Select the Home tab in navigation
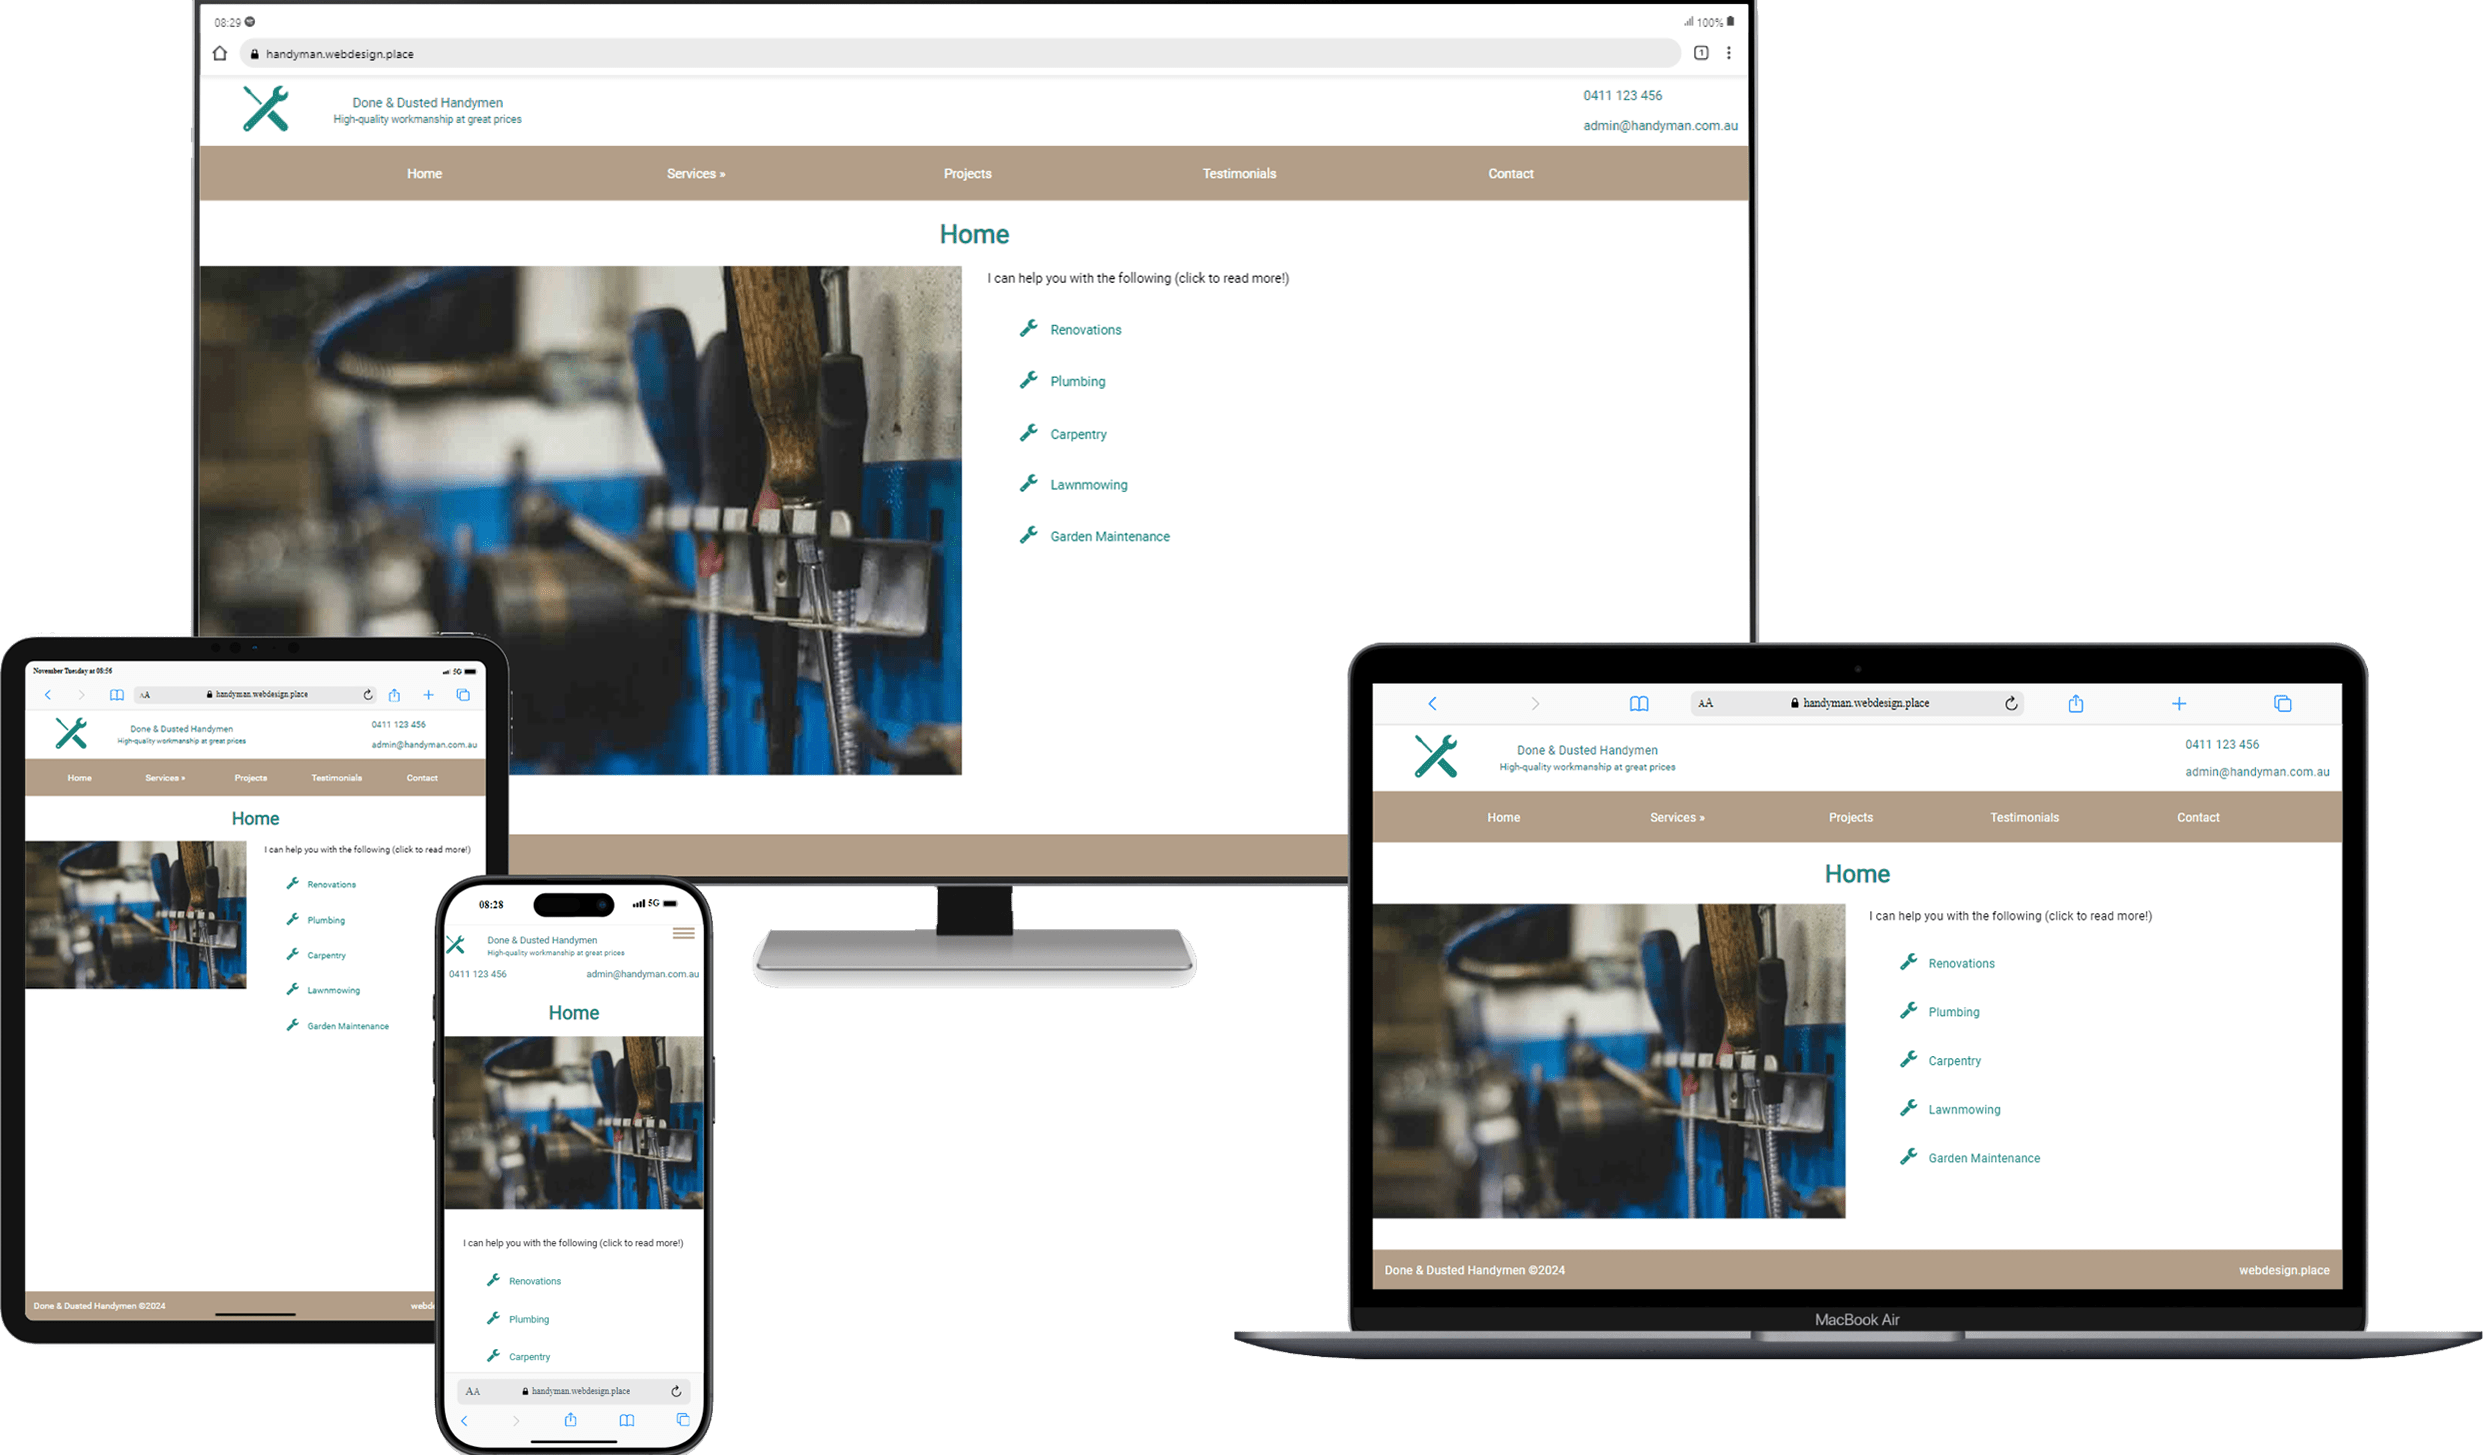 click(422, 171)
